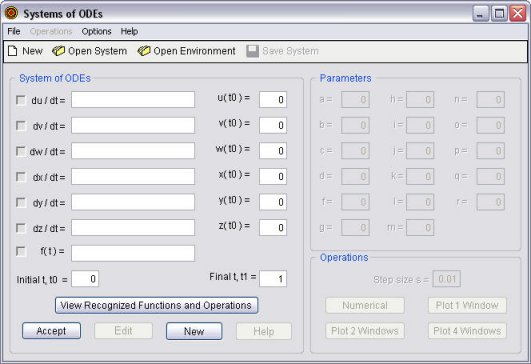
Task: Click the parameter l value field
Action: point(420,202)
